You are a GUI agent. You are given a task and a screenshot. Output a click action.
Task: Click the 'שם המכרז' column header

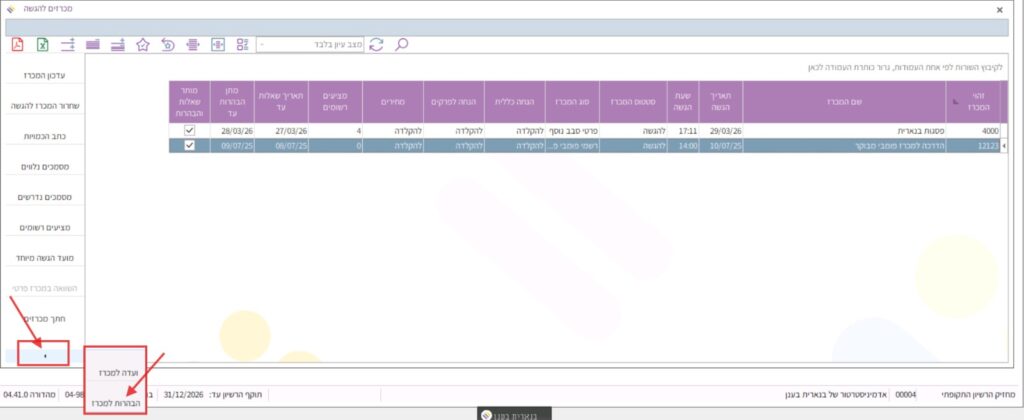click(x=842, y=101)
